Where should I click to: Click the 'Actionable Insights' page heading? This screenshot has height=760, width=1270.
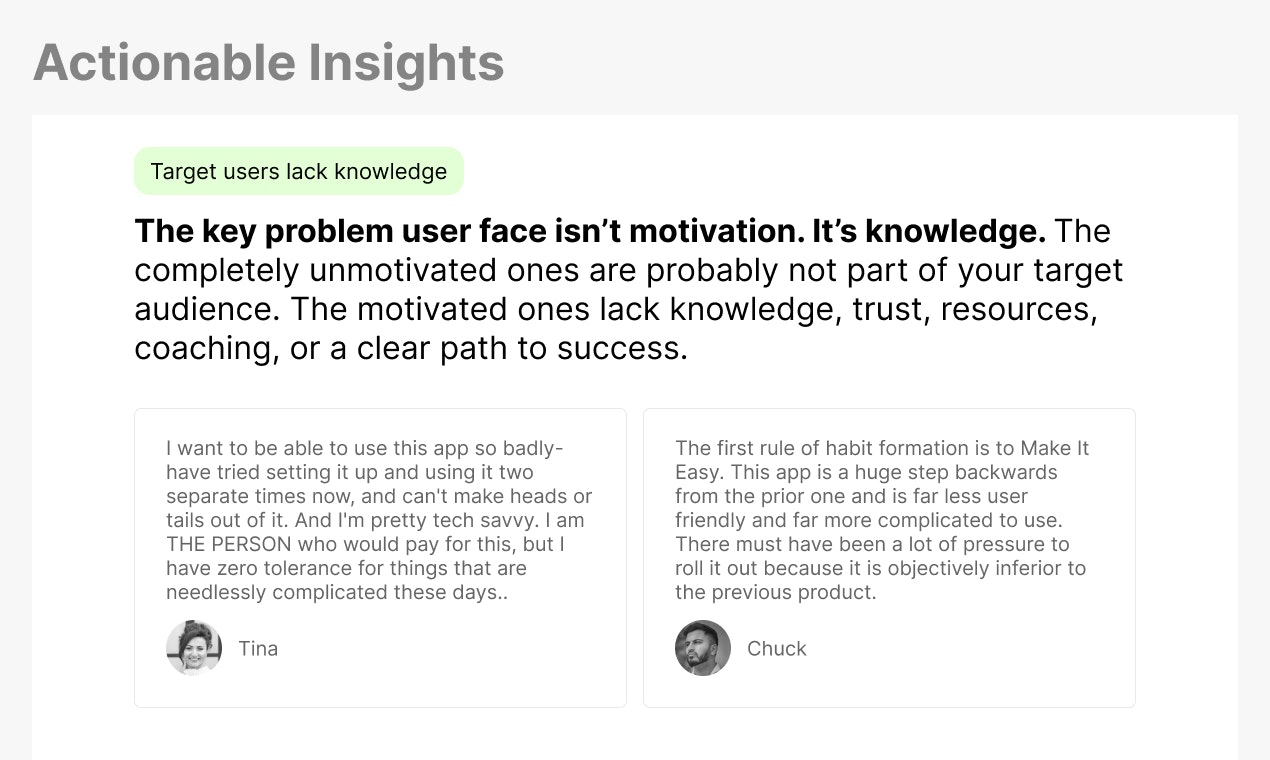click(x=269, y=62)
